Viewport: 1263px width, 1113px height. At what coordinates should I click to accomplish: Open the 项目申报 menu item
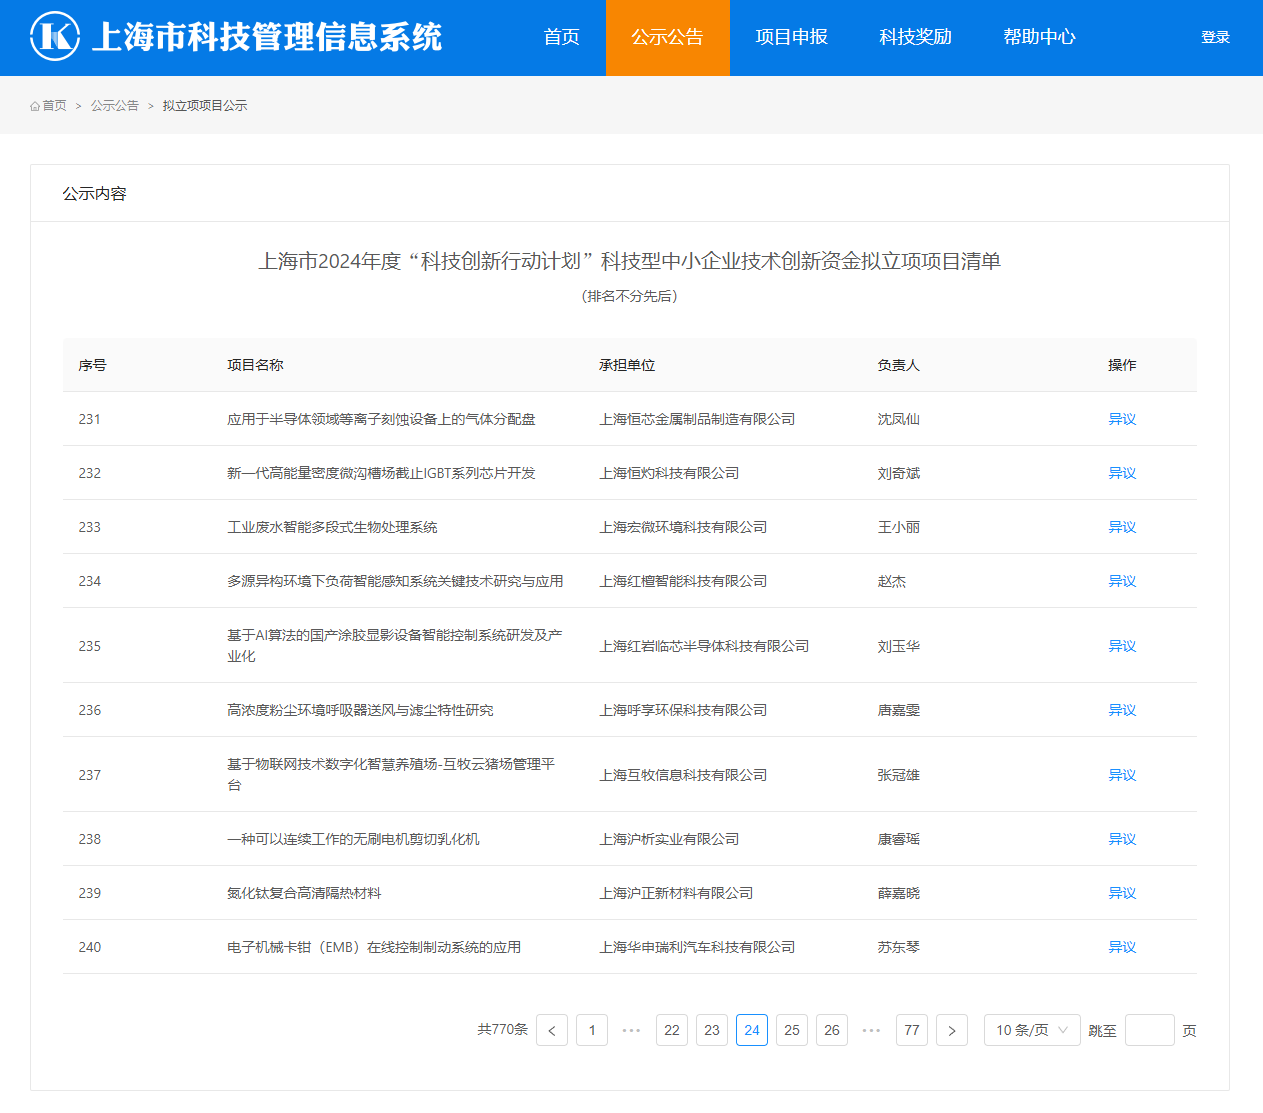coord(791,37)
